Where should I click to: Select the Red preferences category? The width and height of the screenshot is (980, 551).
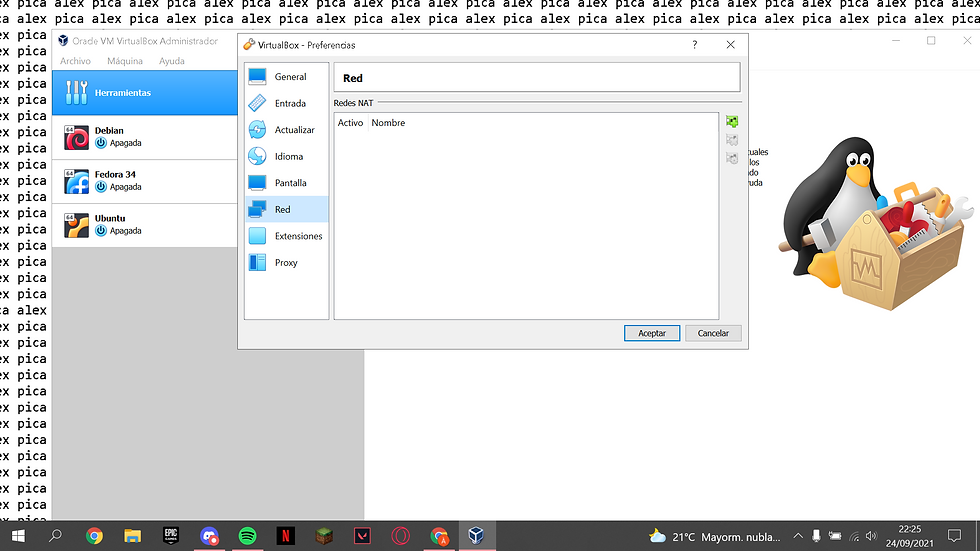point(286,209)
